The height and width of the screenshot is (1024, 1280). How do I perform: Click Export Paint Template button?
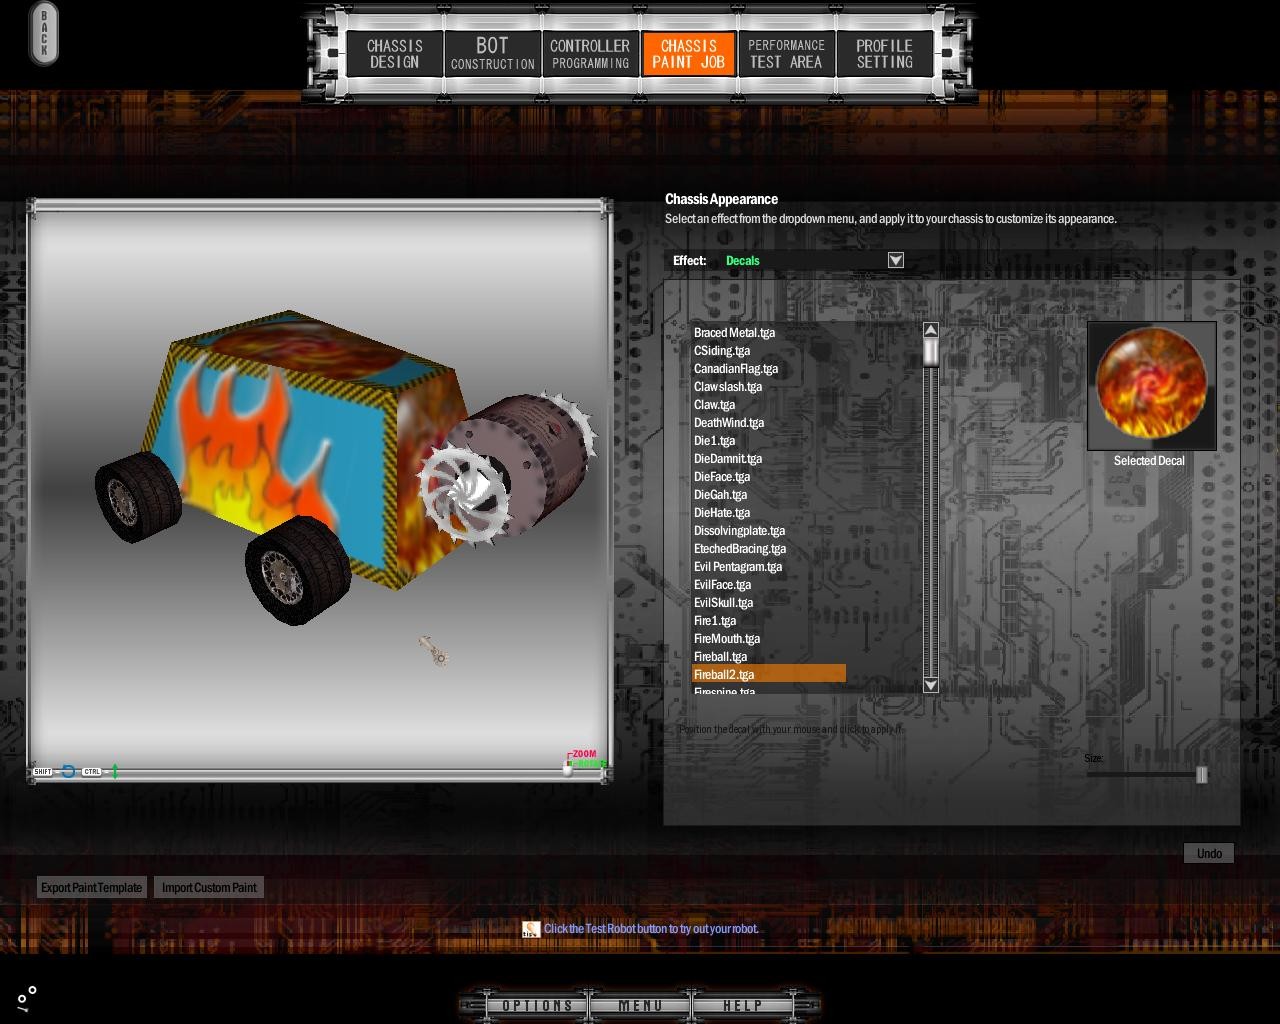pyautogui.click(x=92, y=887)
